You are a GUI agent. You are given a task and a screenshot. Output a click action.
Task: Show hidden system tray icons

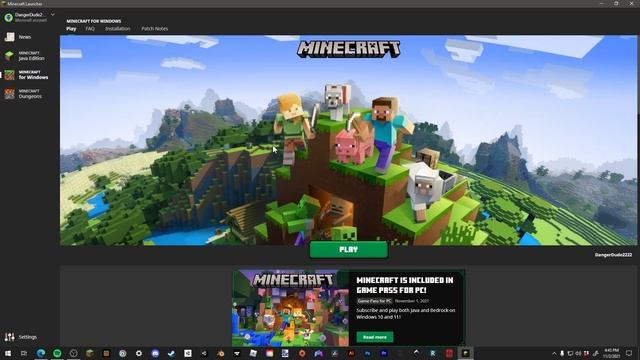[x=554, y=353]
